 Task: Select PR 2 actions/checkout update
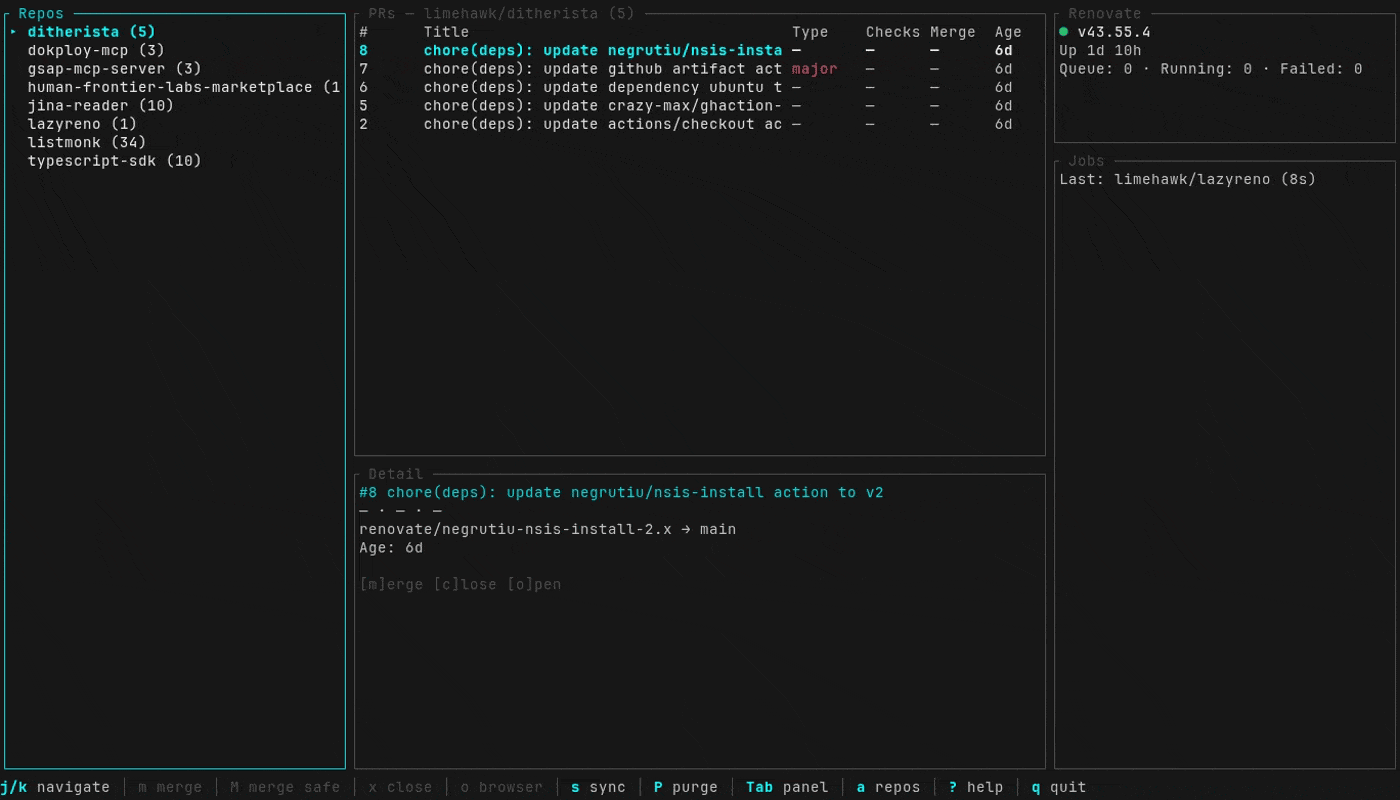click(x=602, y=124)
